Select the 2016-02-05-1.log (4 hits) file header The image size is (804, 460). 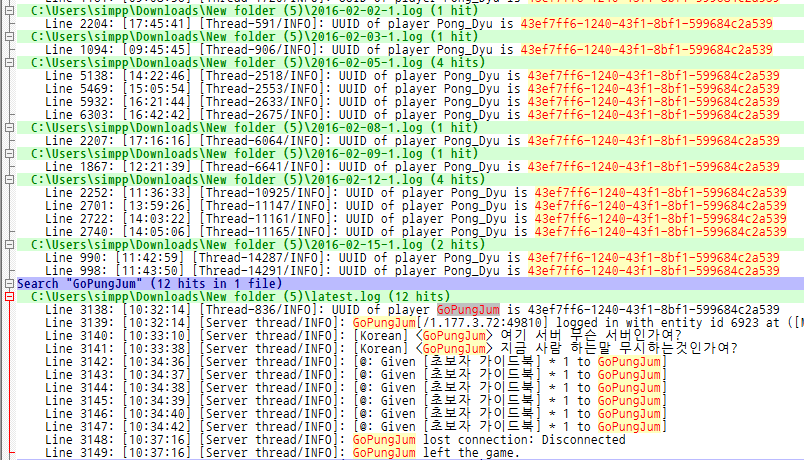[410, 63]
